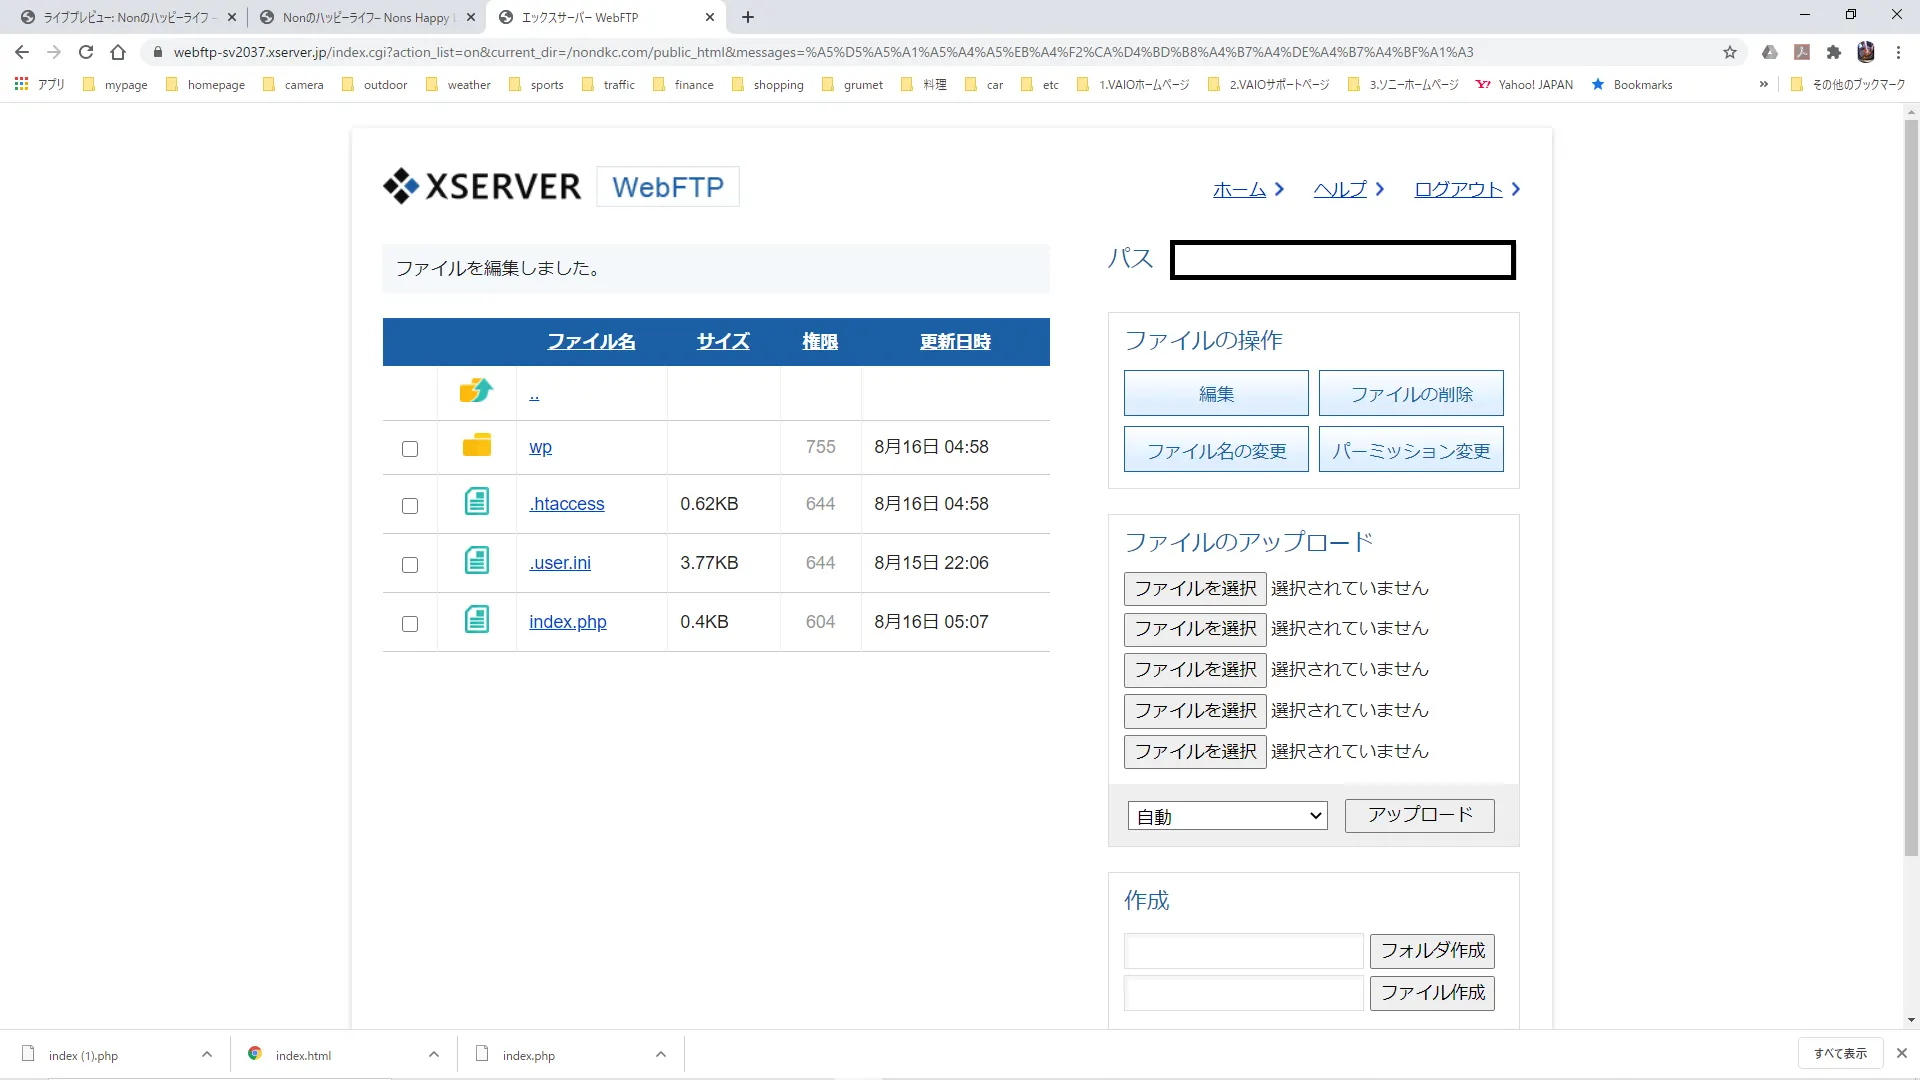Open the .htaccess file link
This screenshot has width=1920, height=1080.
pos(566,503)
